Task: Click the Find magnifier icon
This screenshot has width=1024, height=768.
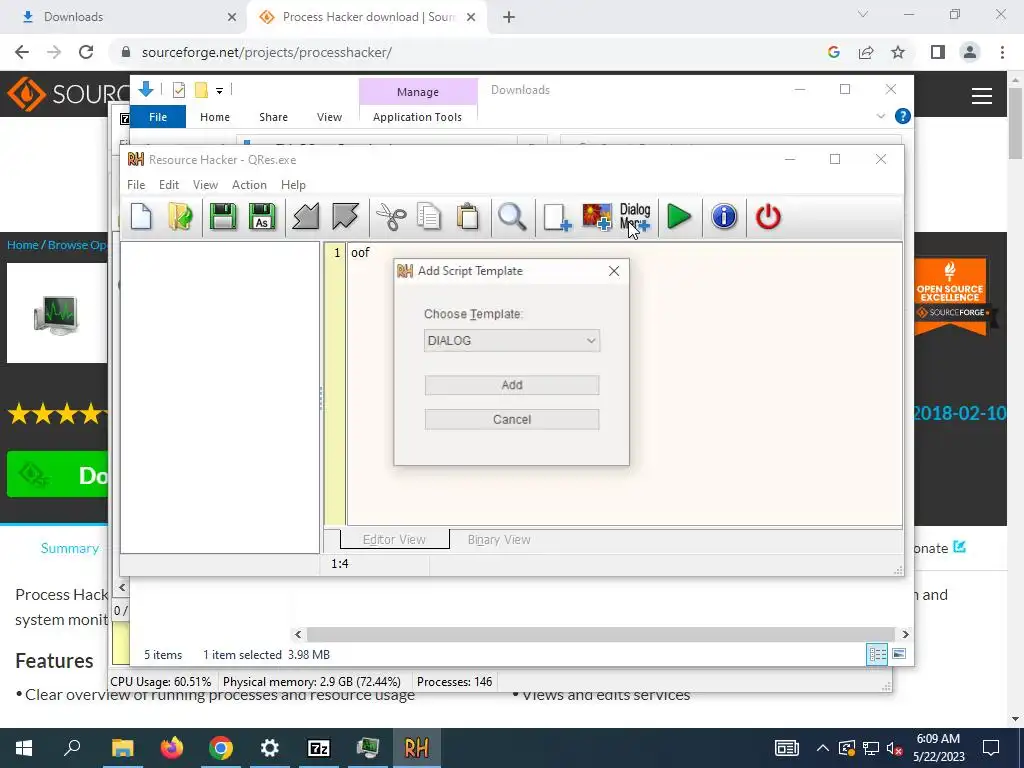Action: (x=512, y=217)
